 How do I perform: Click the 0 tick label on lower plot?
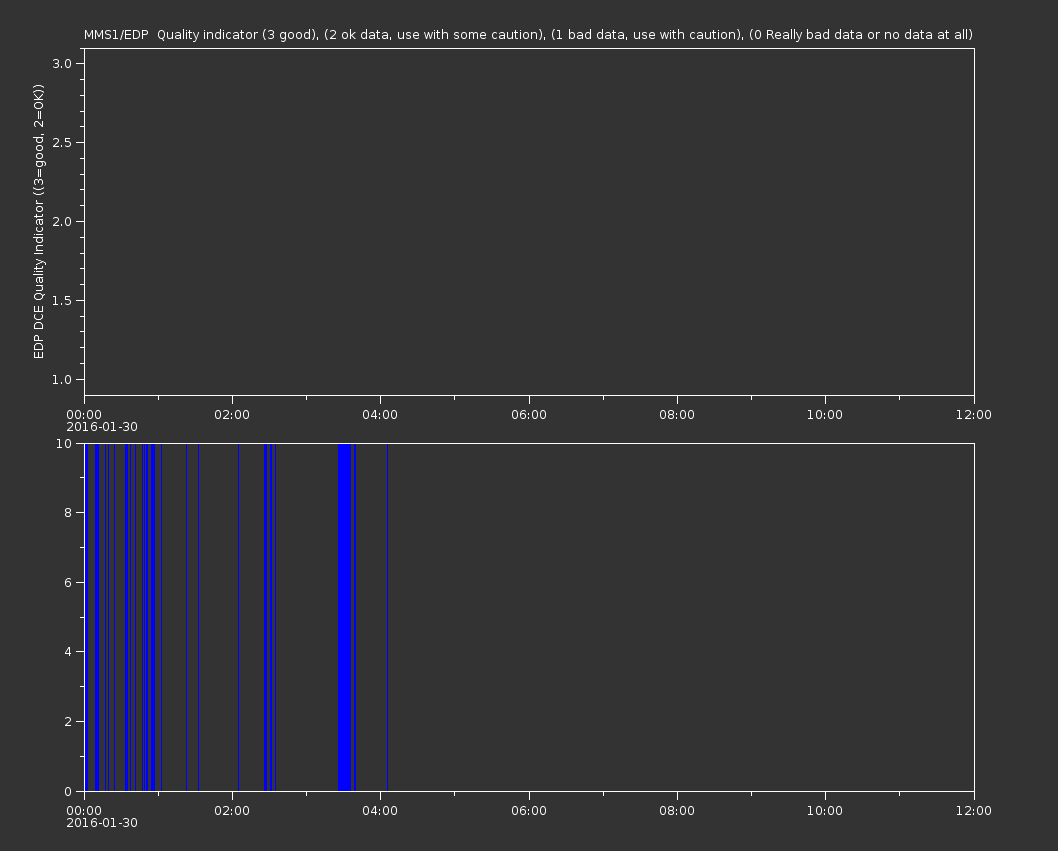[68, 791]
